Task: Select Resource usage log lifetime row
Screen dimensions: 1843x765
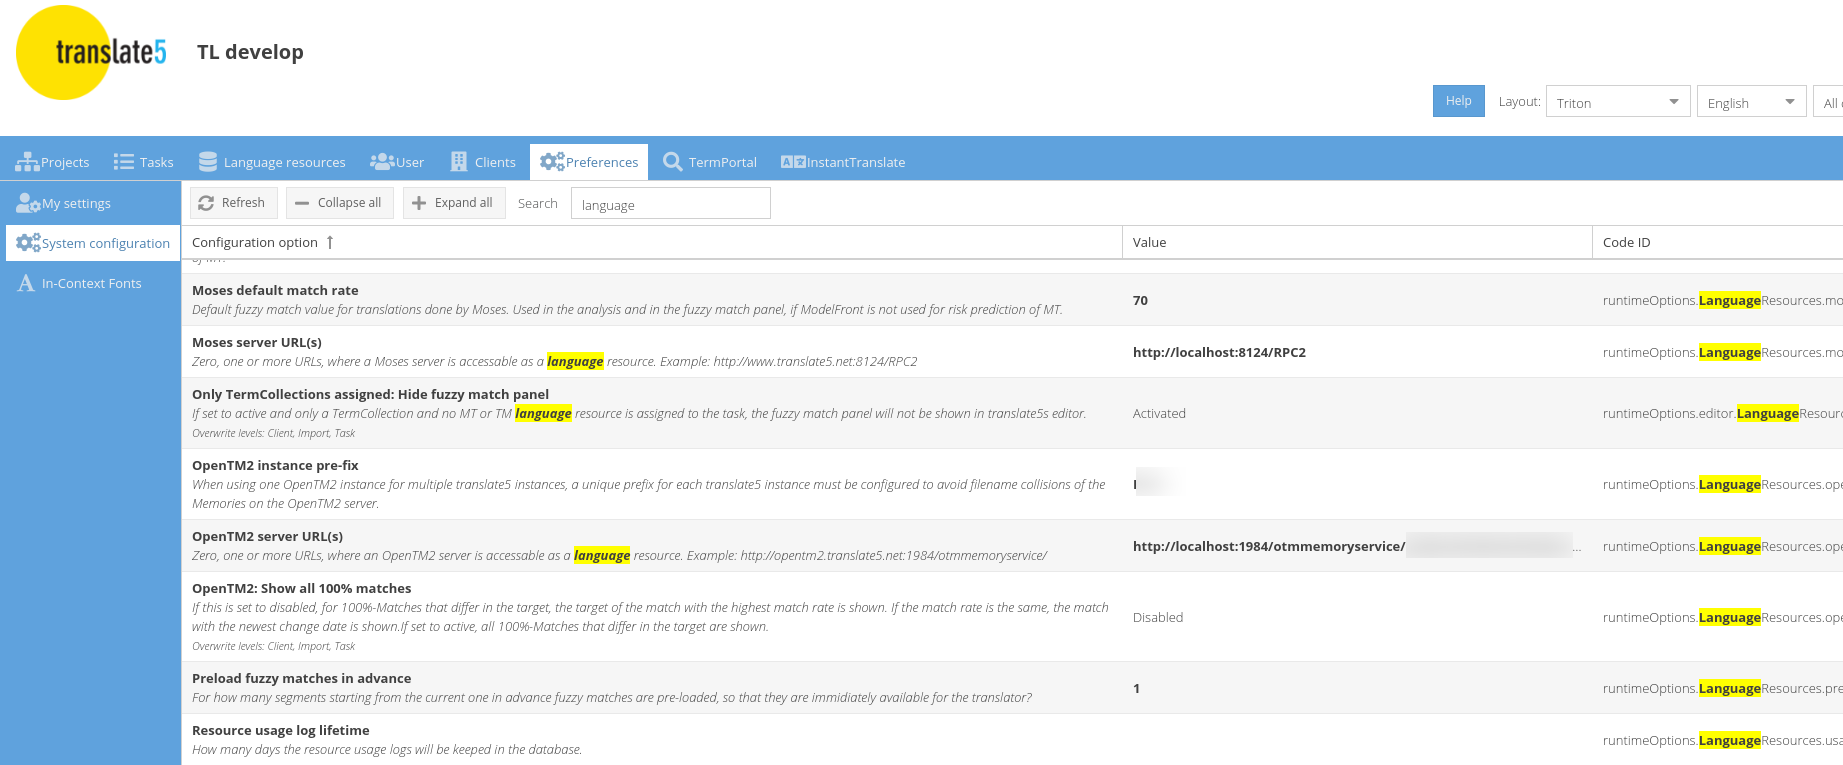Action: pos(1012,740)
